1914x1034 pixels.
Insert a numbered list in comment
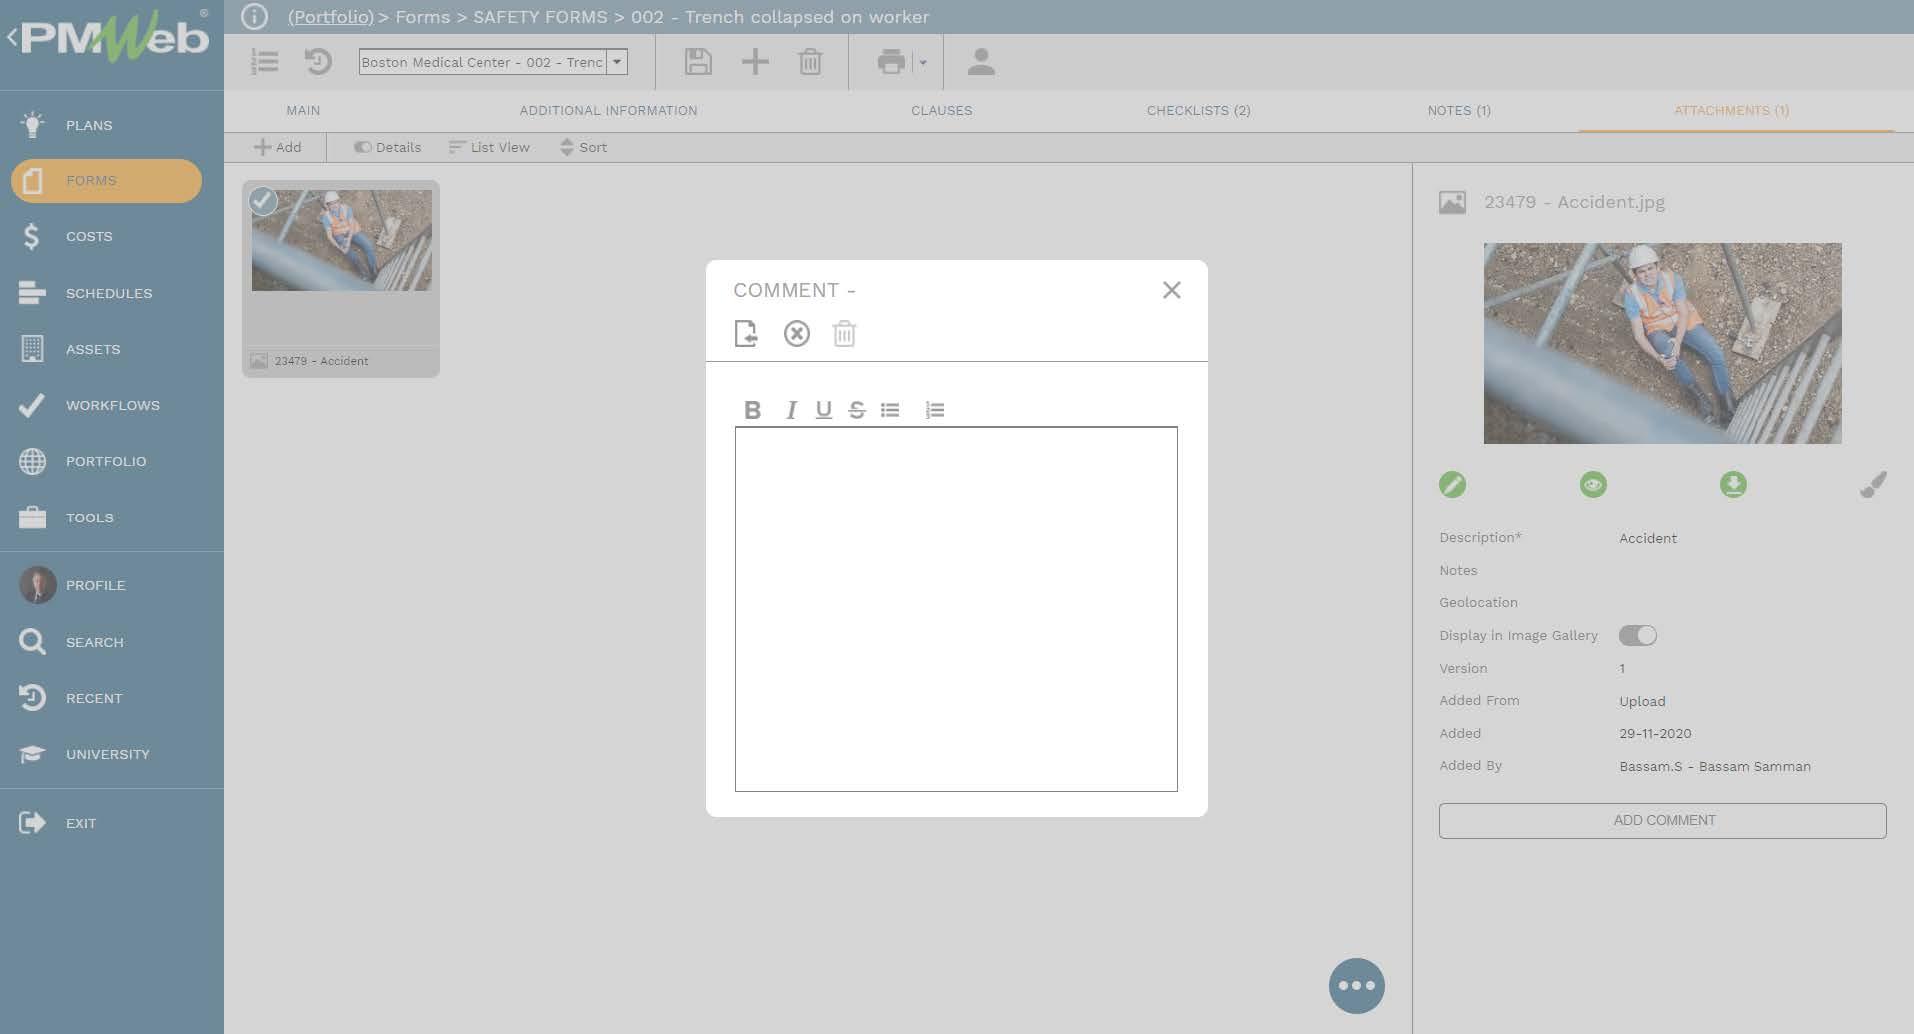pyautogui.click(x=935, y=410)
